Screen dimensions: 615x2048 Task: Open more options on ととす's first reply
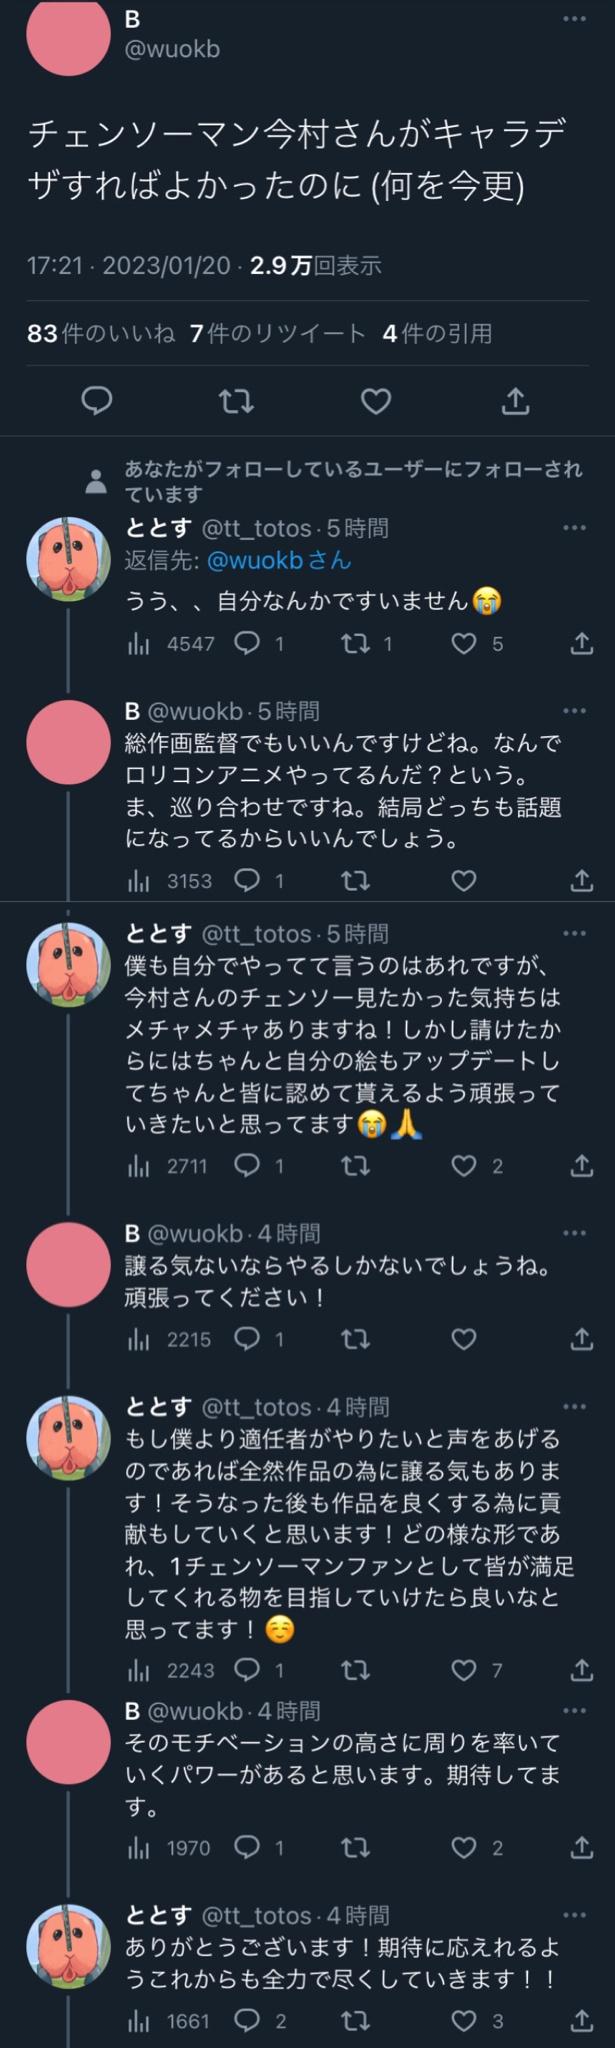[x=574, y=528]
